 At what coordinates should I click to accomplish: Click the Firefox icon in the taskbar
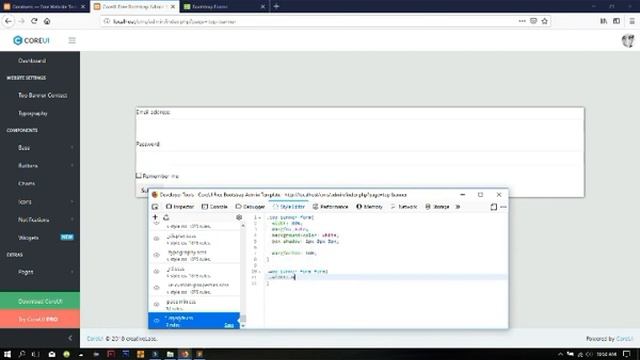pos(185,354)
